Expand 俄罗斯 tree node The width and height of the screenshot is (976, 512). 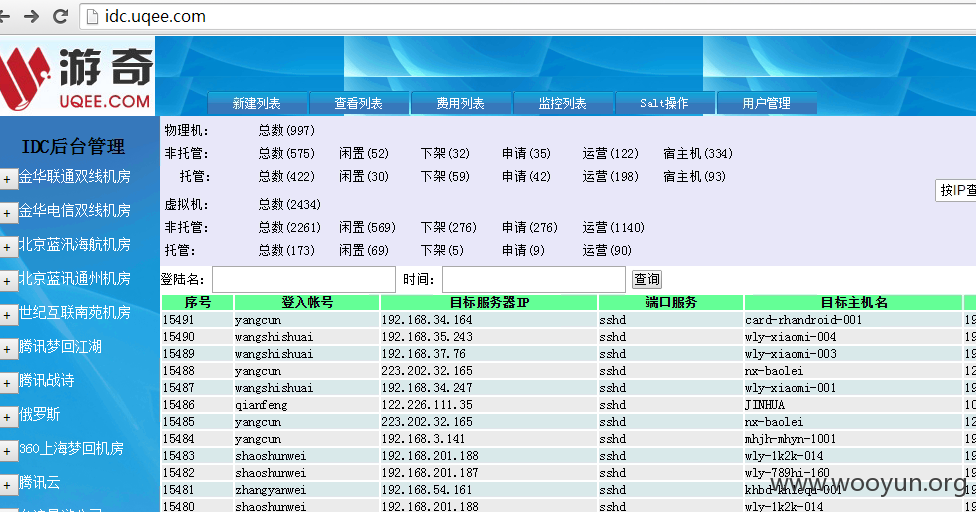[7, 417]
